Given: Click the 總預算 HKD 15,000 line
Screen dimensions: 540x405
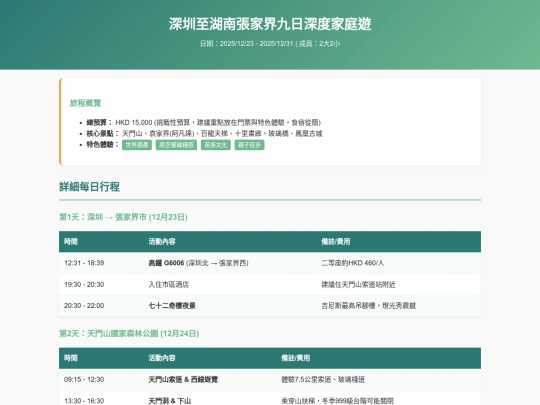Looking at the screenshot, I should 204,123.
